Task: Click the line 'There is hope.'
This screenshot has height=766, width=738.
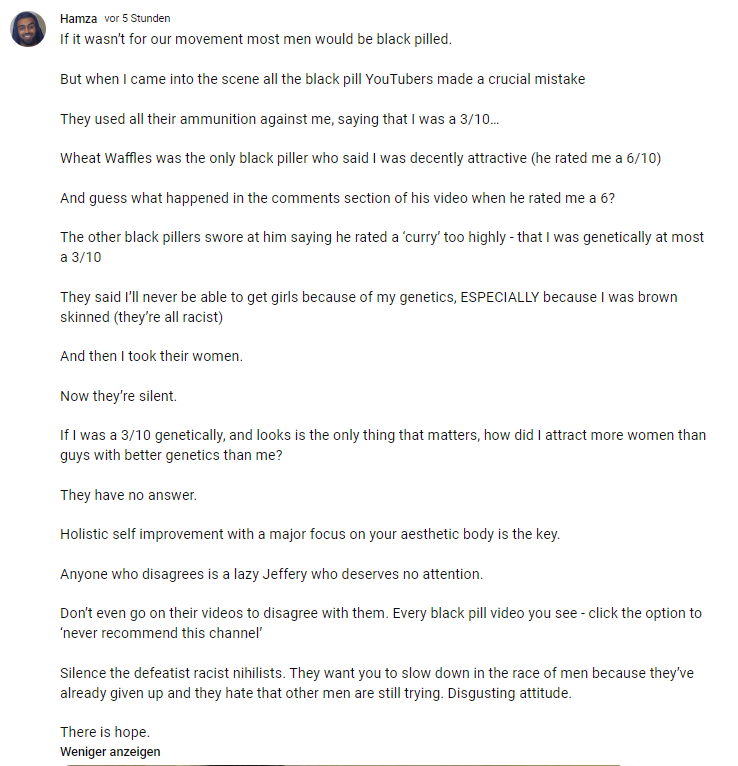Action: click(105, 732)
